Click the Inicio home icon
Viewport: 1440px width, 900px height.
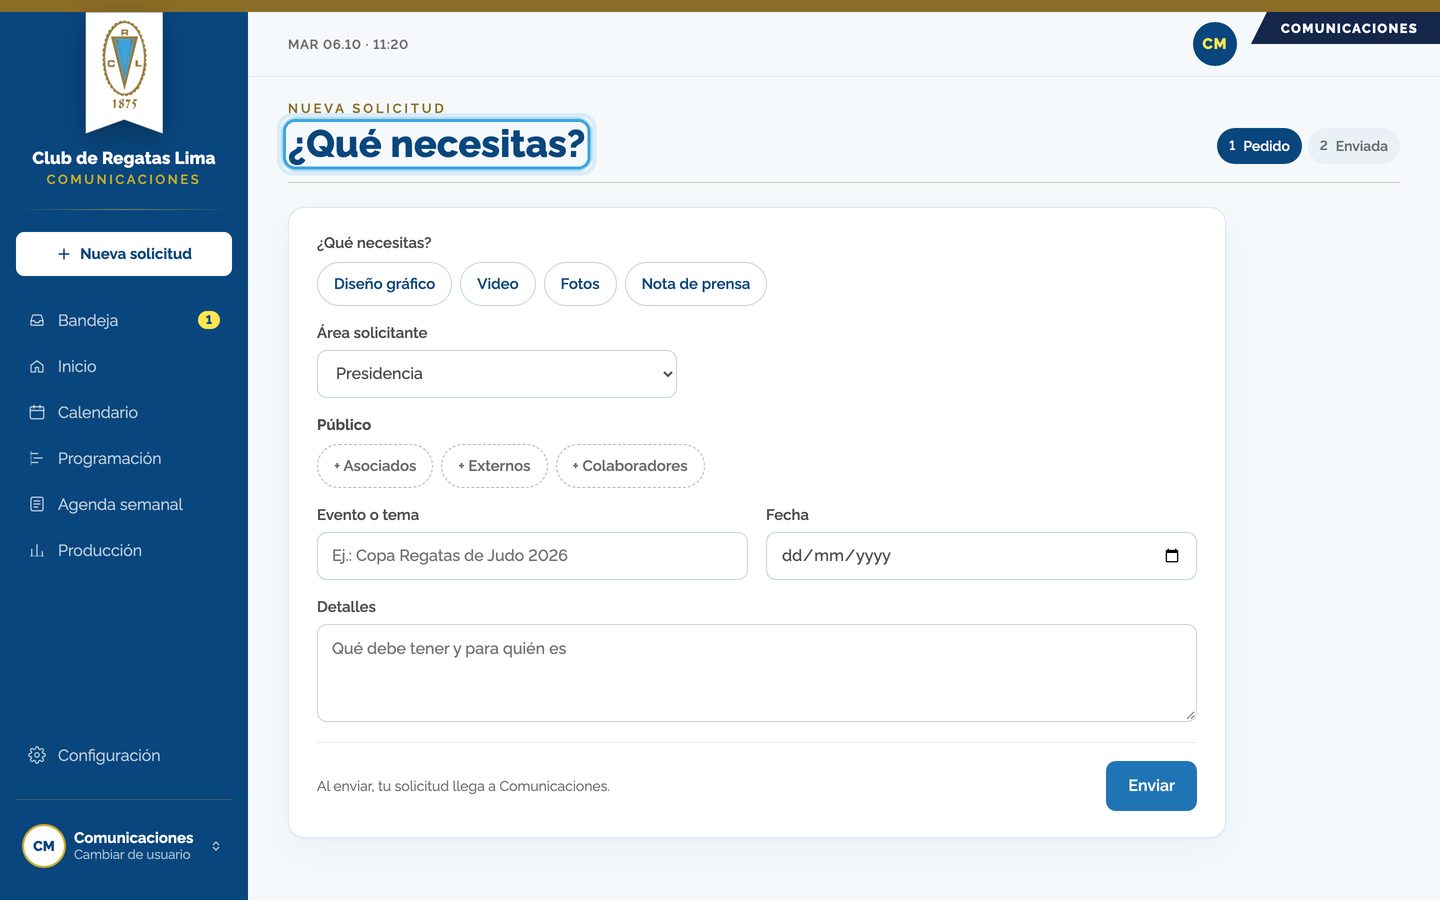37,366
